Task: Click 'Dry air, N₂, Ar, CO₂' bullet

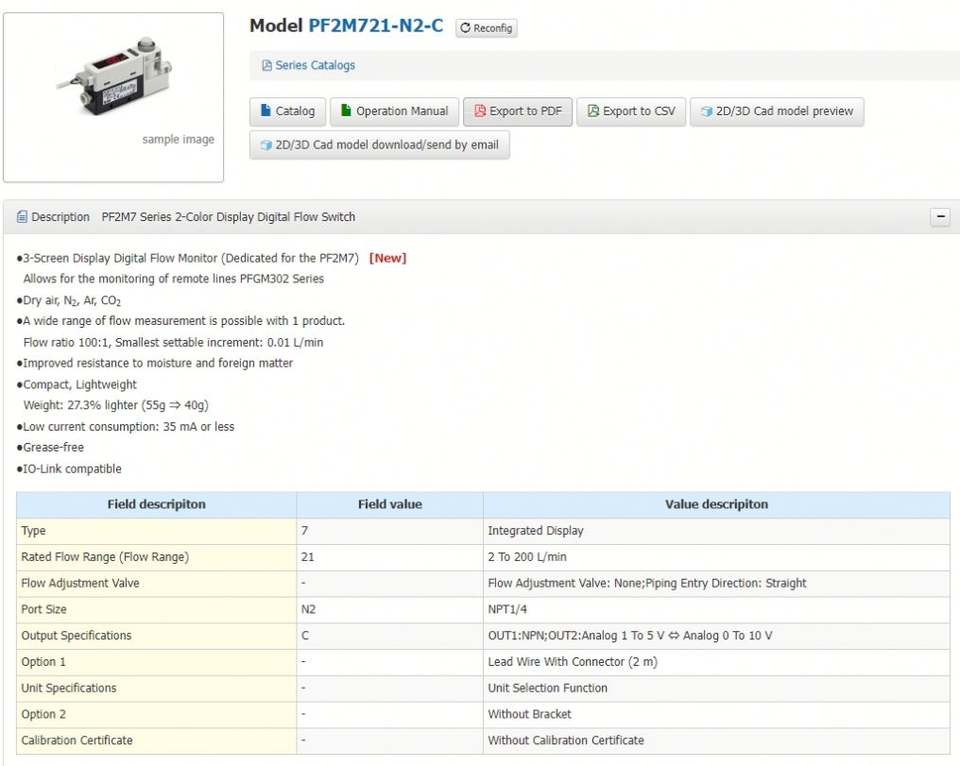Action: pyautogui.click(x=69, y=301)
